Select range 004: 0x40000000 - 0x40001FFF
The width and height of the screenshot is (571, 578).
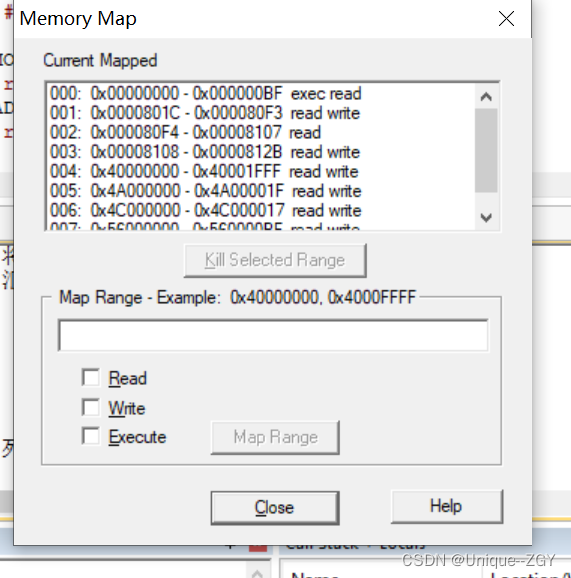tap(261, 171)
